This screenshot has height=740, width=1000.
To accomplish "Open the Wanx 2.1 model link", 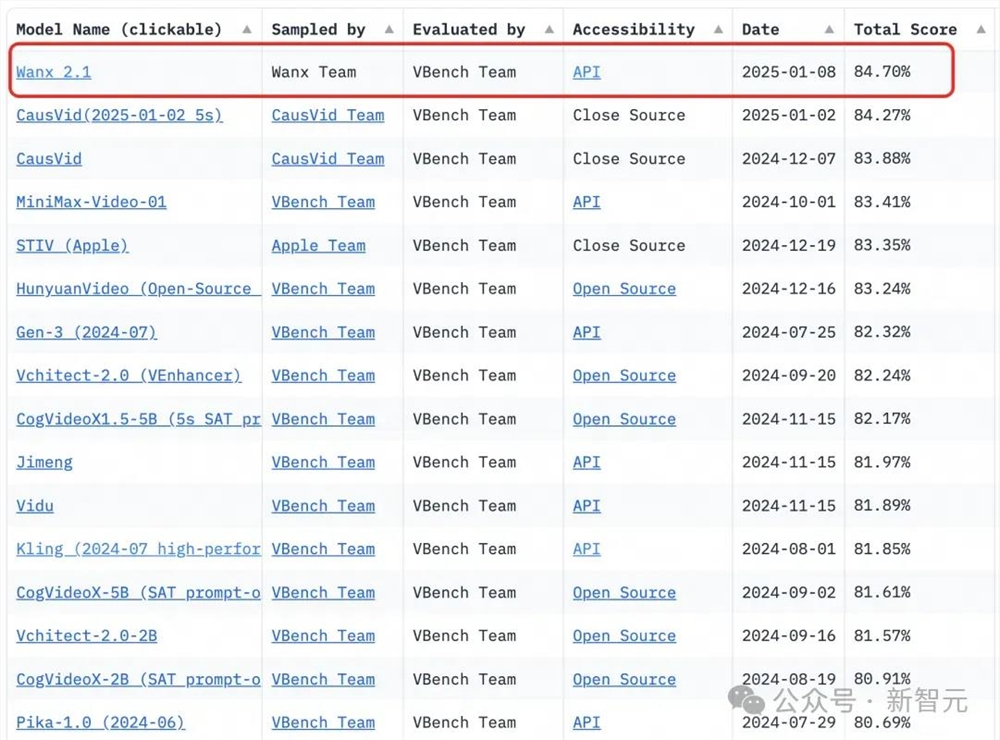I will point(54,72).
